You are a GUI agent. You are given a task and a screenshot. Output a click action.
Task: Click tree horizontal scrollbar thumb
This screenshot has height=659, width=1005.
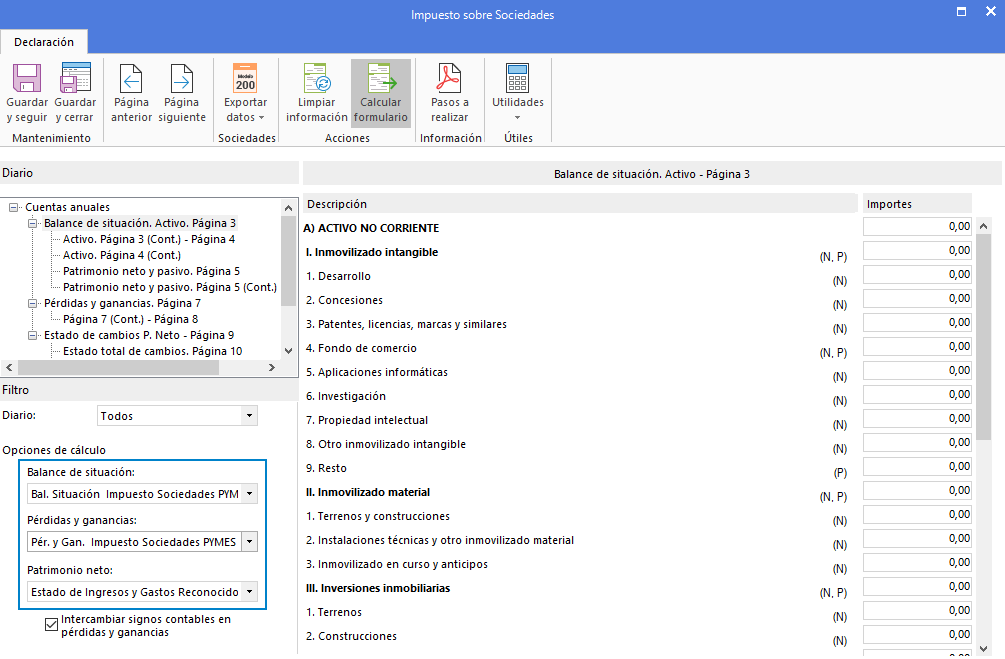pos(119,367)
